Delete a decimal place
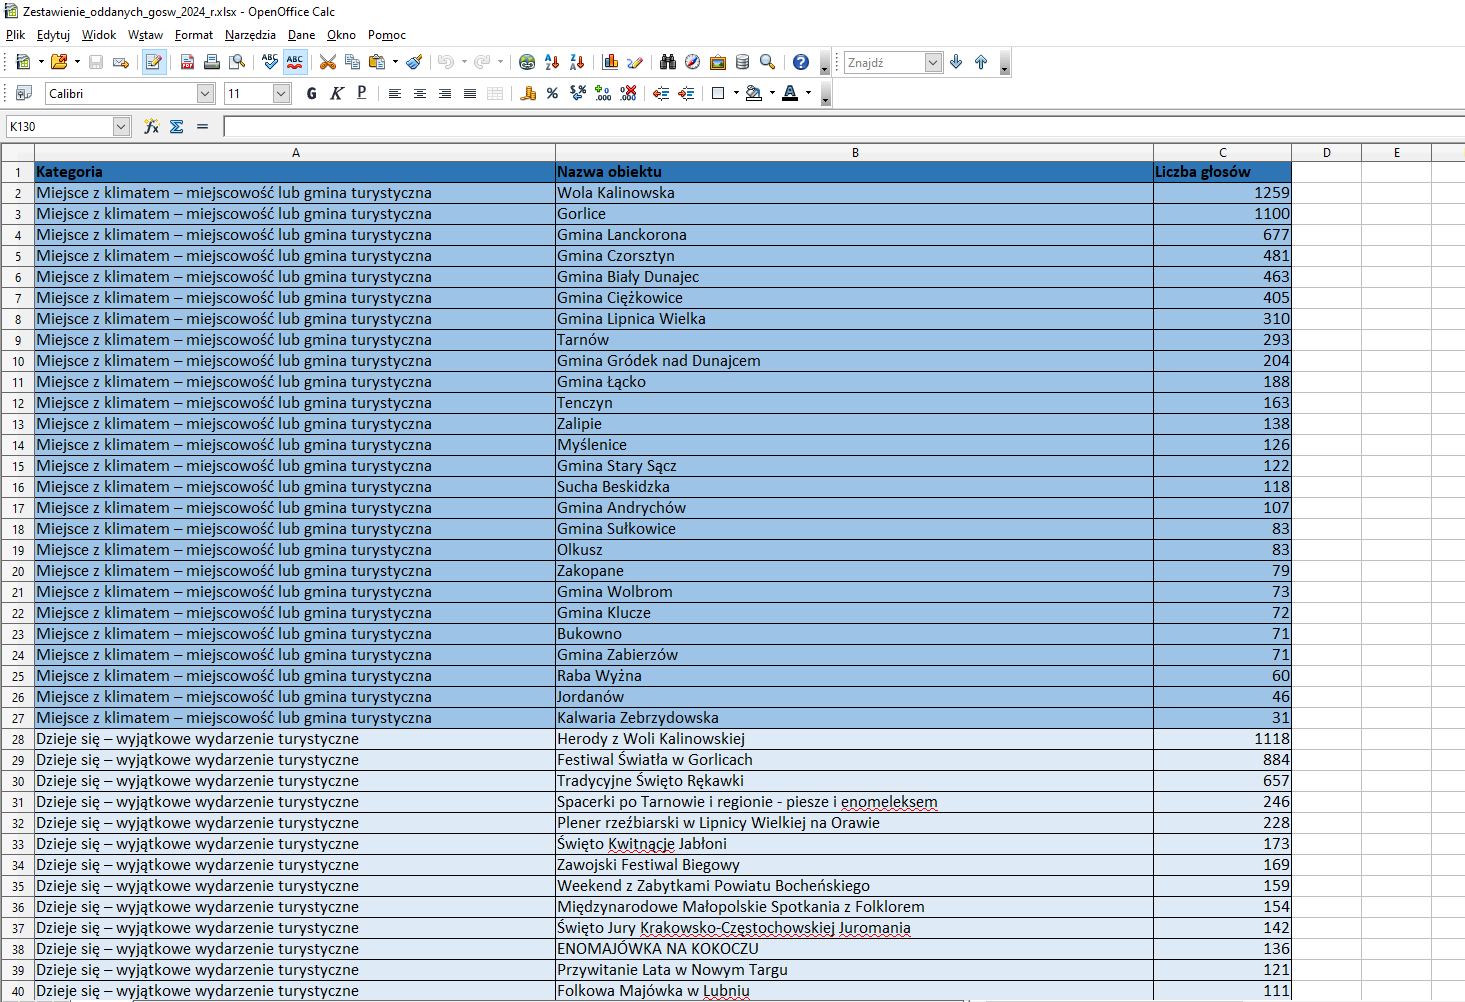The image size is (1465, 1002). [628, 93]
